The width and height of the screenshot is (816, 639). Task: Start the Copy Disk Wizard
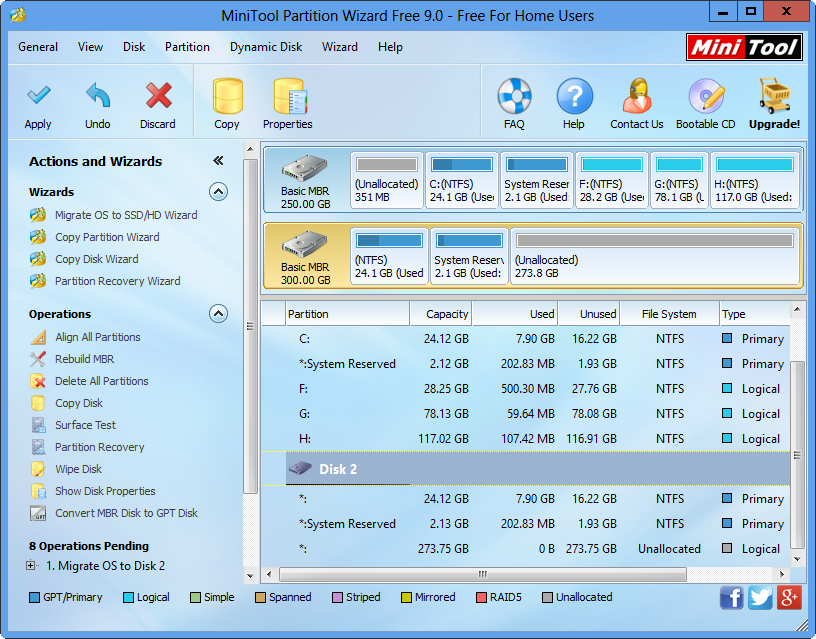coord(97,259)
